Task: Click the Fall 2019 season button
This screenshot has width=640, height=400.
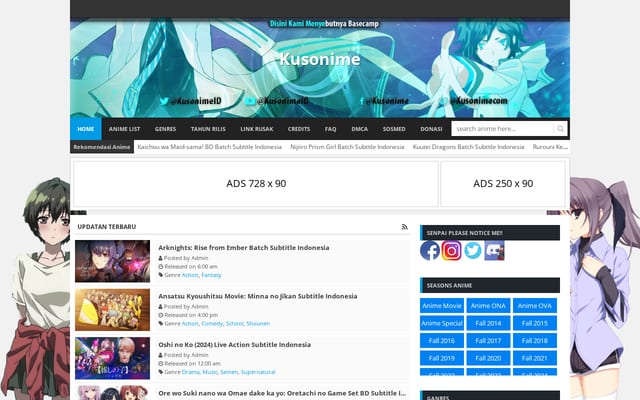Action: (x=442, y=358)
